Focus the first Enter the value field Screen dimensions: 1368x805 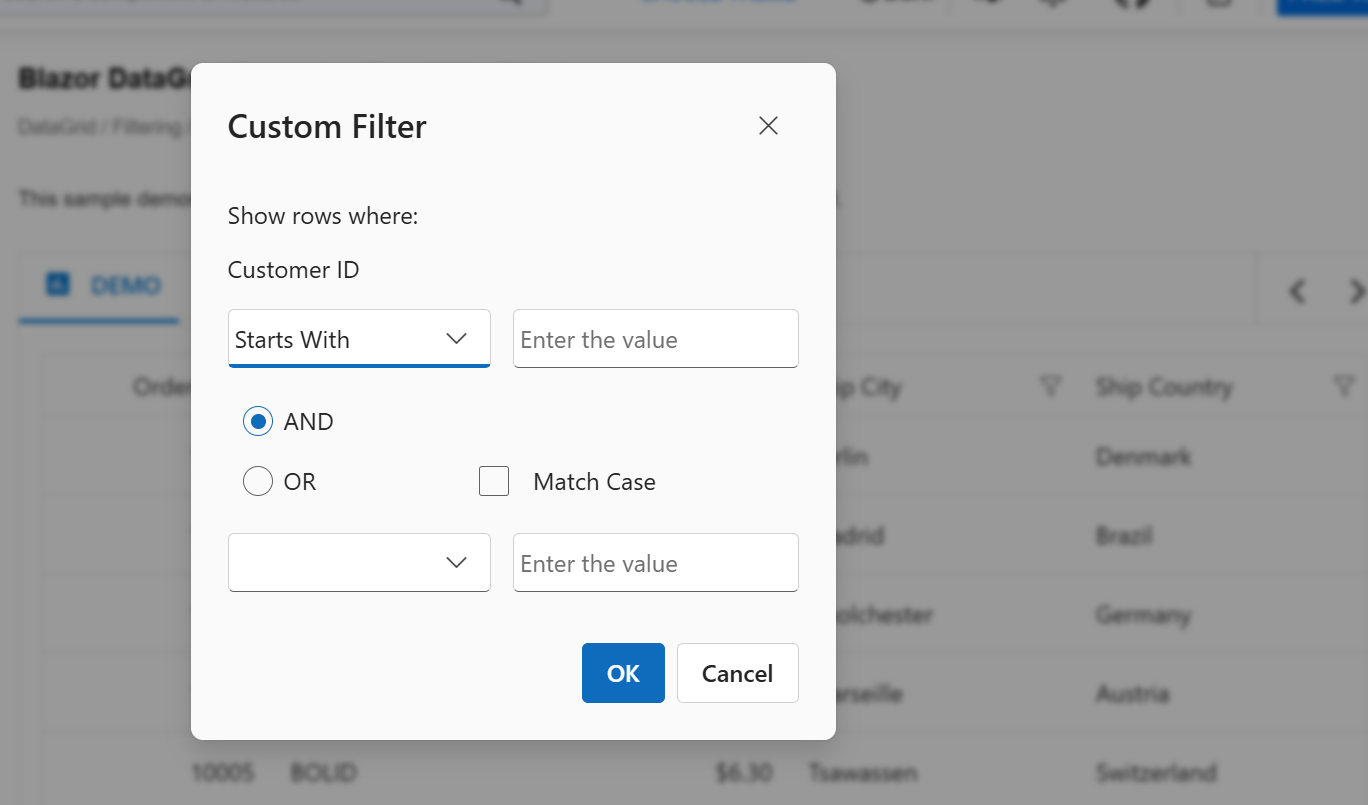tap(655, 339)
